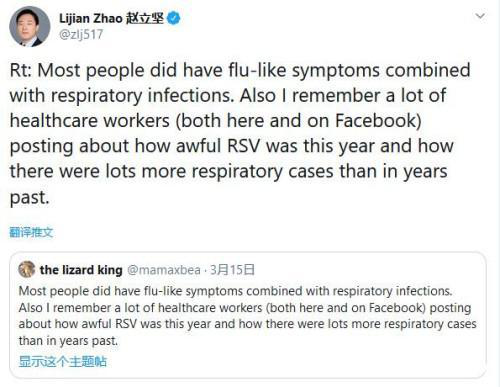This screenshot has height=387, width=500.
Task: Click the word Facebook in quoted tweet
Action: (x=397, y=308)
